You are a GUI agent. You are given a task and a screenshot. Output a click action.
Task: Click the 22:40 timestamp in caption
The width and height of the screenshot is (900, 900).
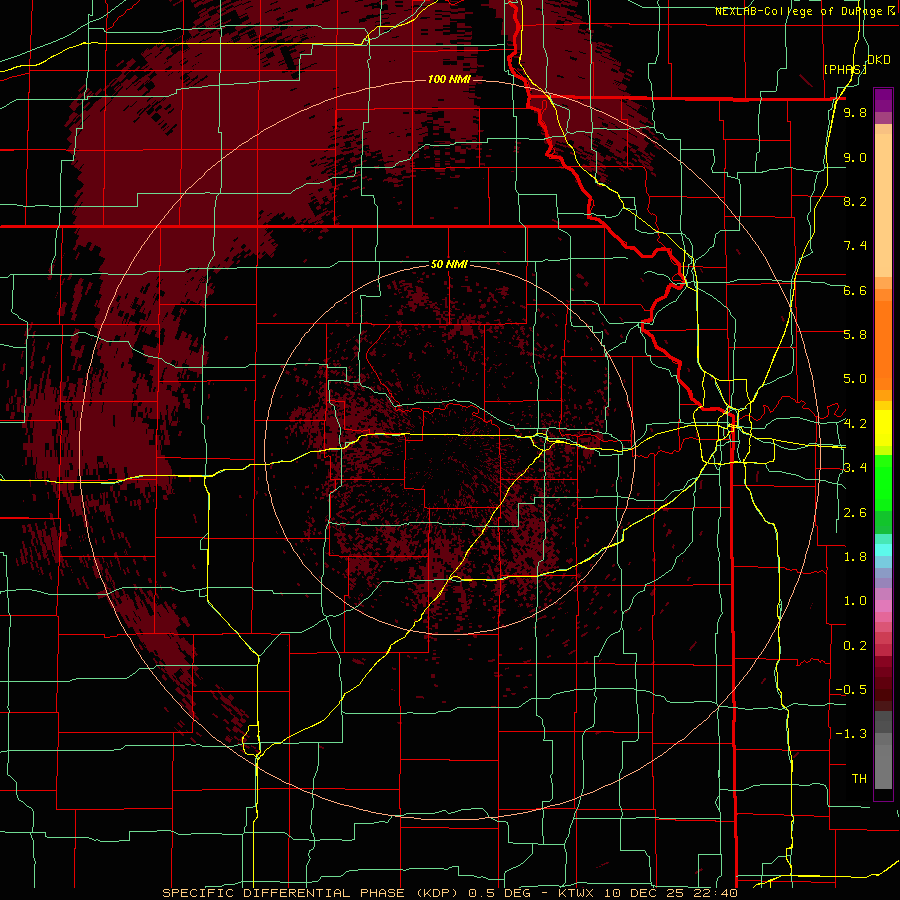[x=717, y=893]
